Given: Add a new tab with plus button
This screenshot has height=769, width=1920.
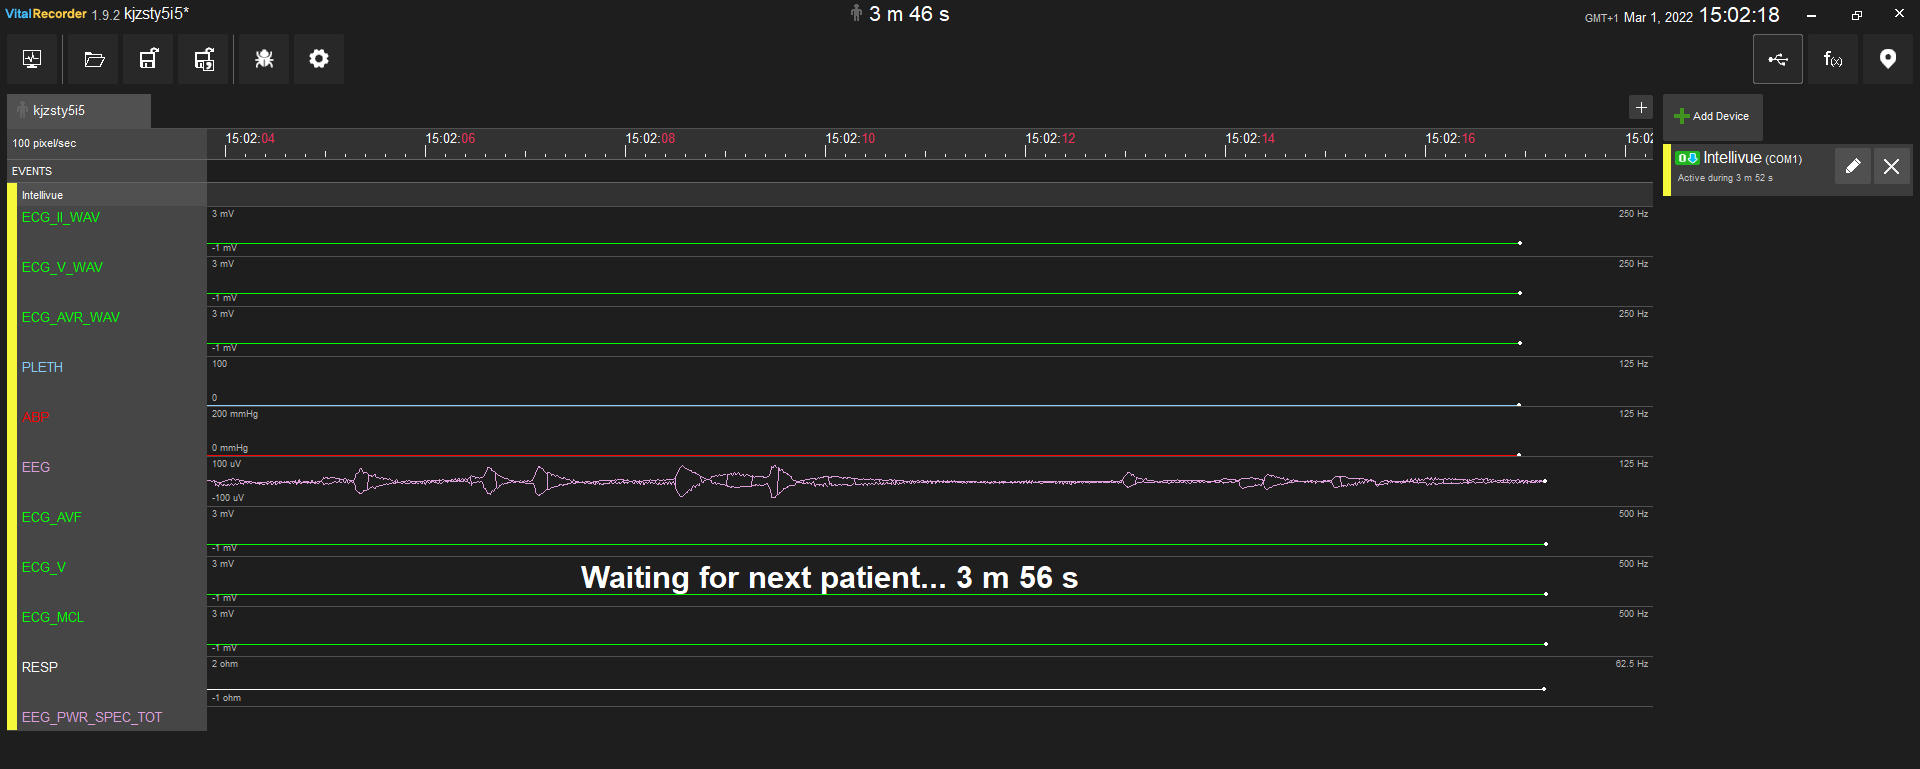Looking at the screenshot, I should pos(1641,108).
